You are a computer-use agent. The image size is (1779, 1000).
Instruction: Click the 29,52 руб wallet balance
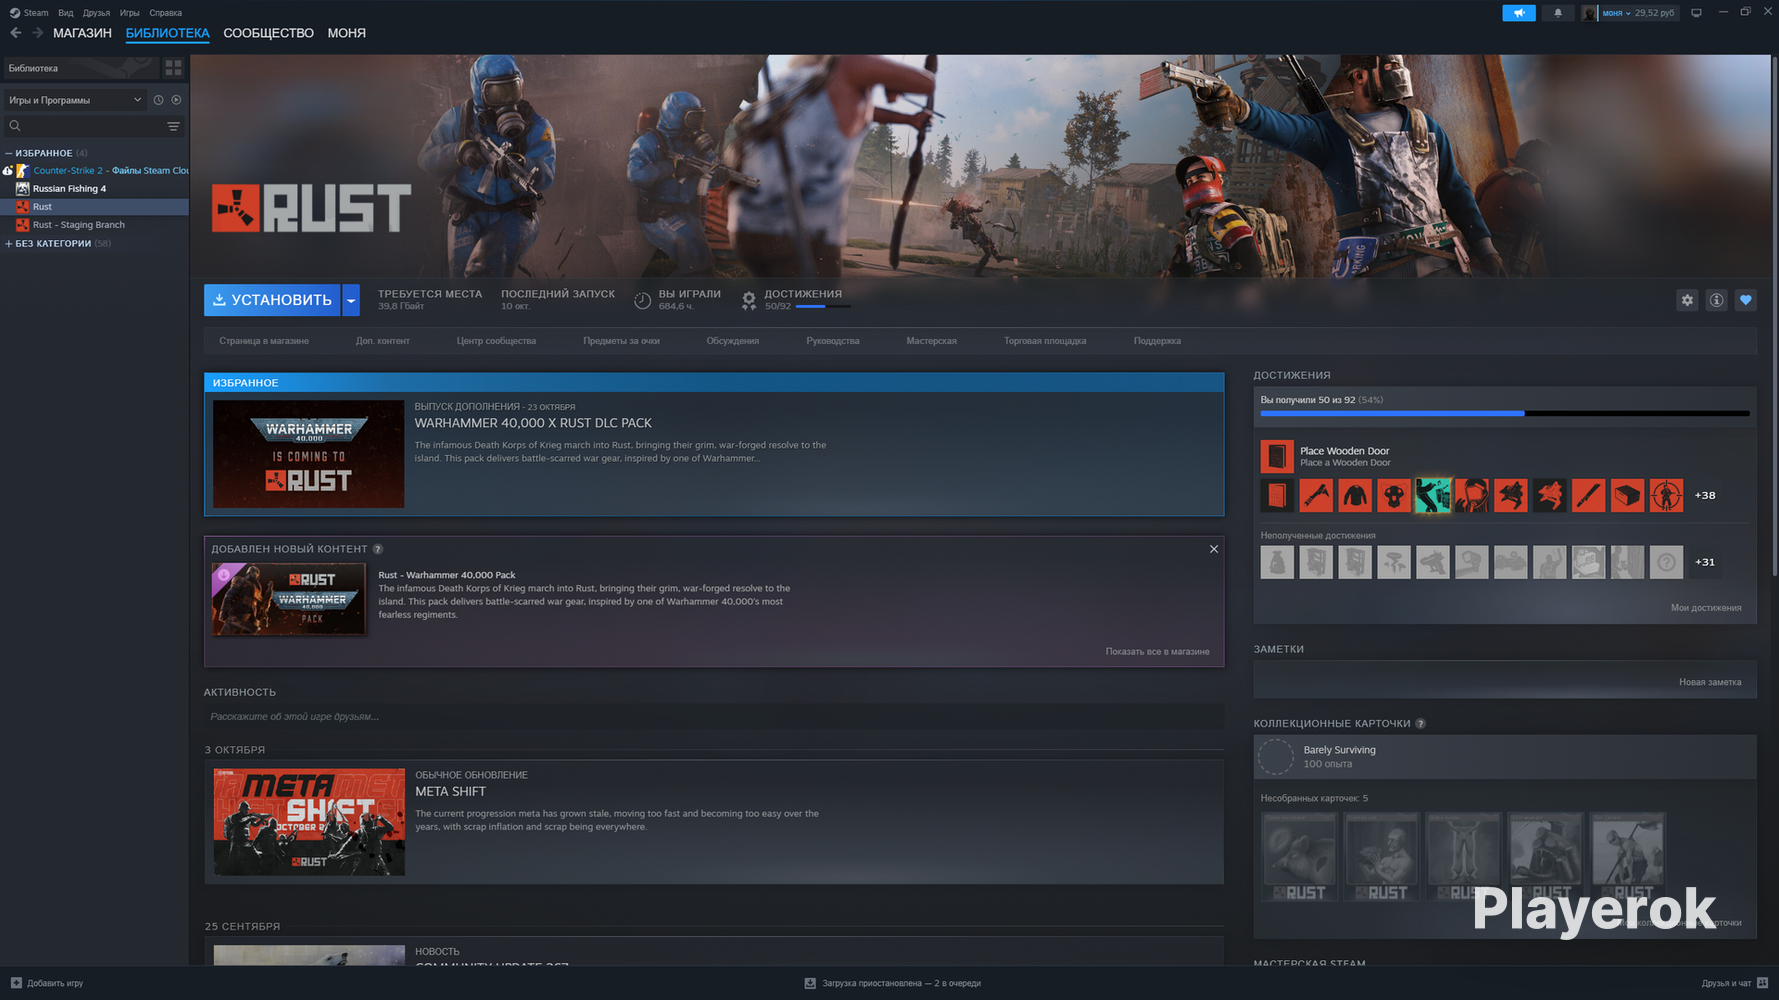tap(1654, 13)
